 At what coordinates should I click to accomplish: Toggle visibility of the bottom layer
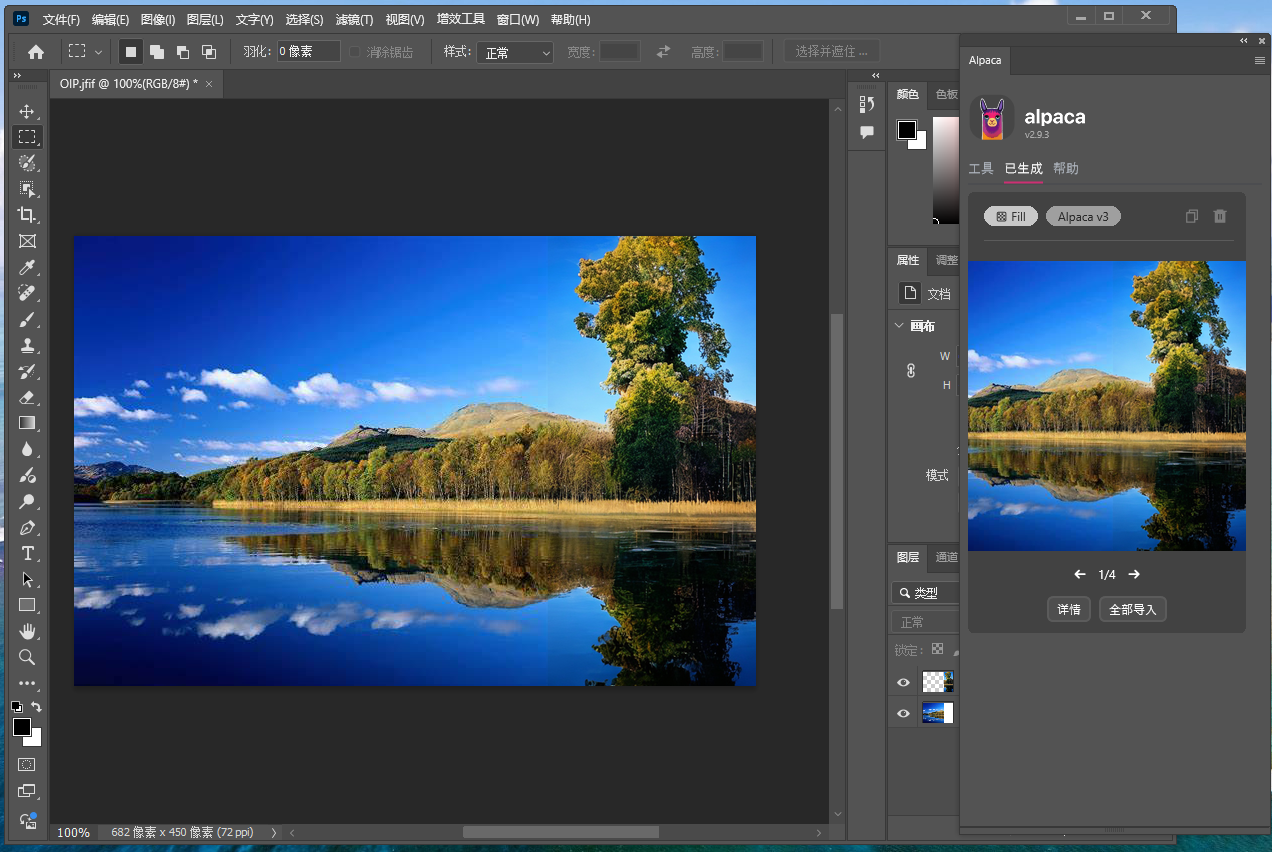coord(904,713)
